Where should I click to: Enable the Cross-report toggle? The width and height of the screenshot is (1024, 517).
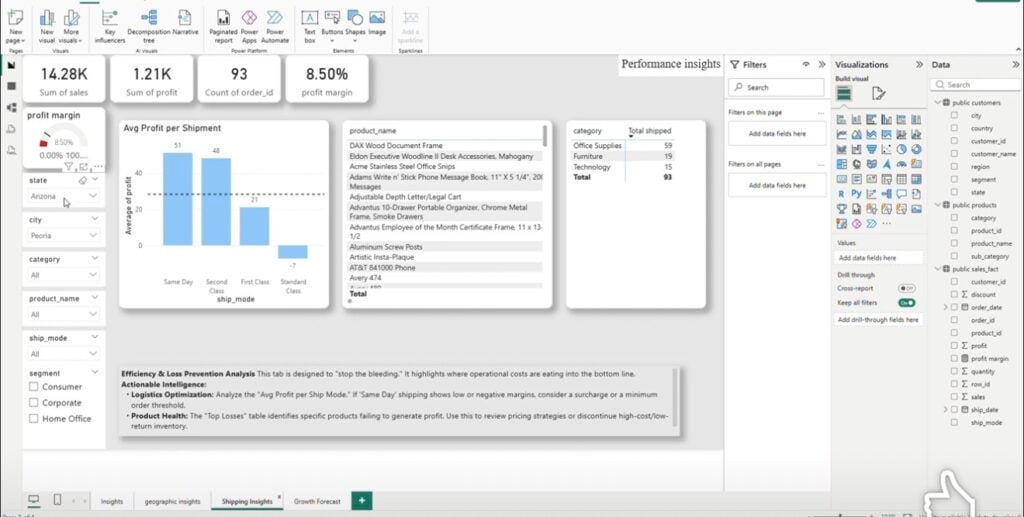point(906,288)
